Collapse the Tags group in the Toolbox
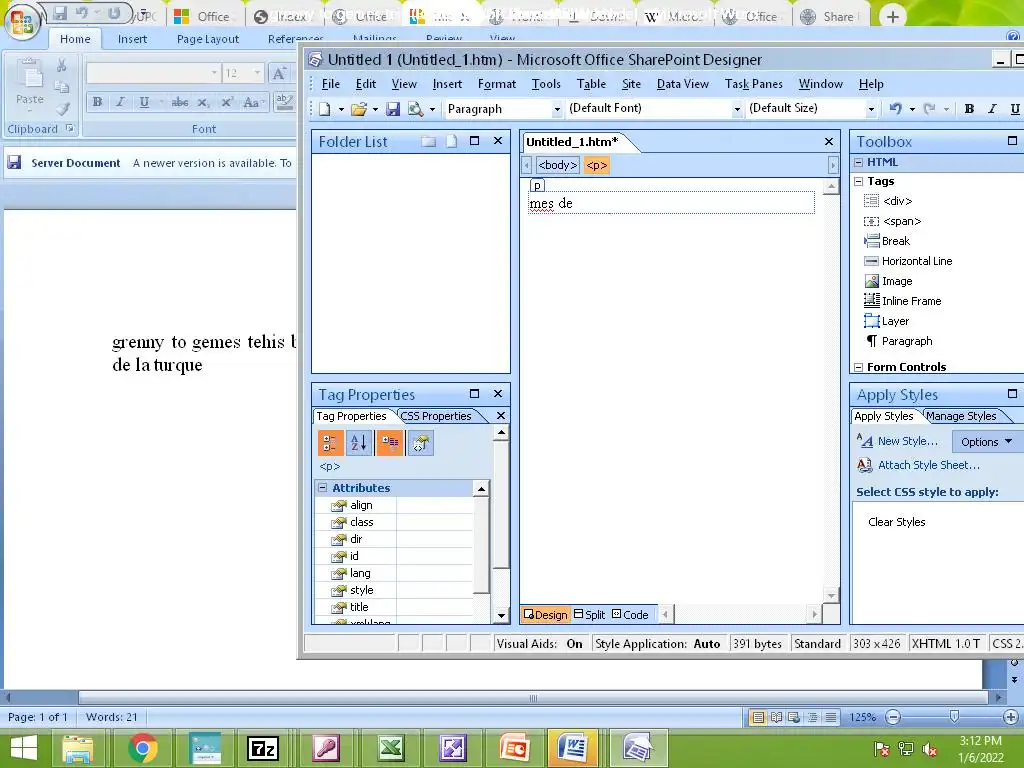 859,182
